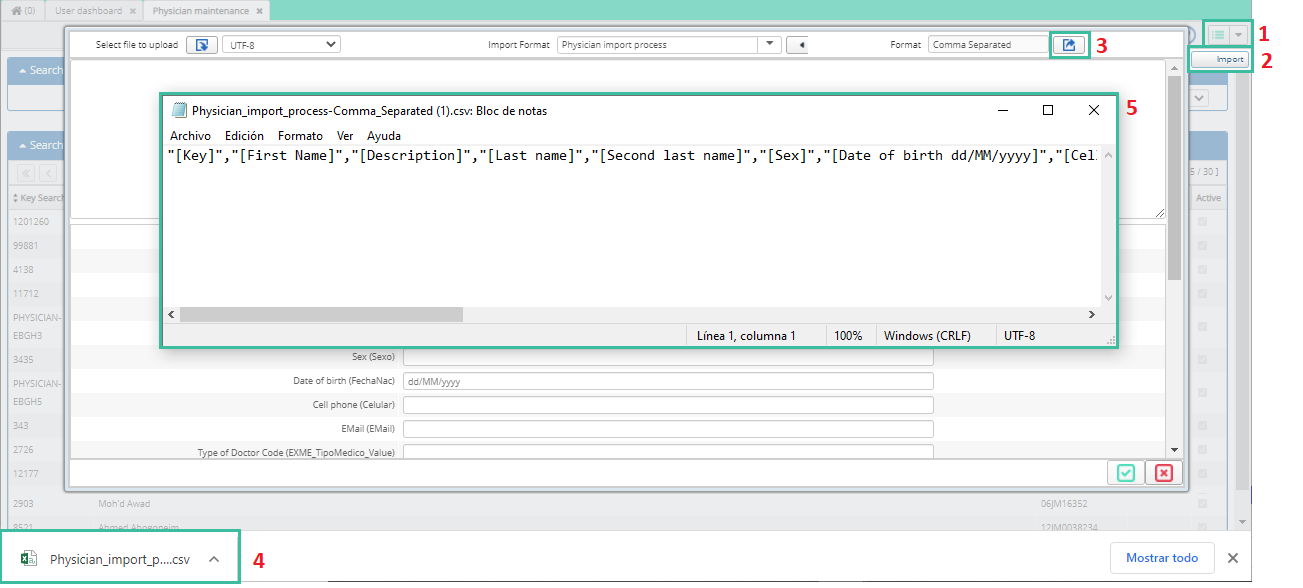Click the Notepad vertical scroll down arrow
Viewport: 1303px width, 588px height.
[1107, 298]
